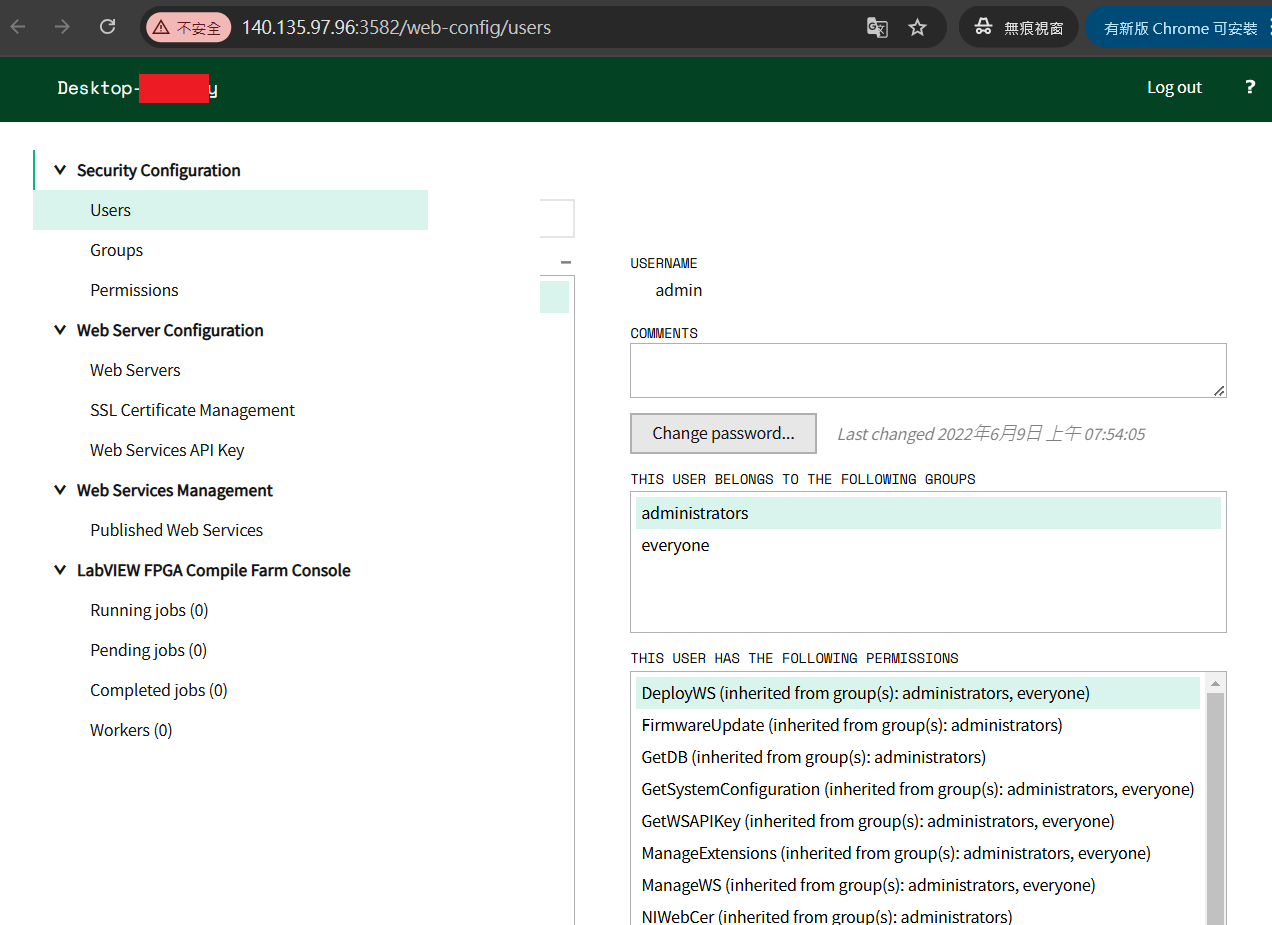Collapse LabVIEW FPGA Compile Farm Console section
1272x925 pixels.
tap(60, 570)
